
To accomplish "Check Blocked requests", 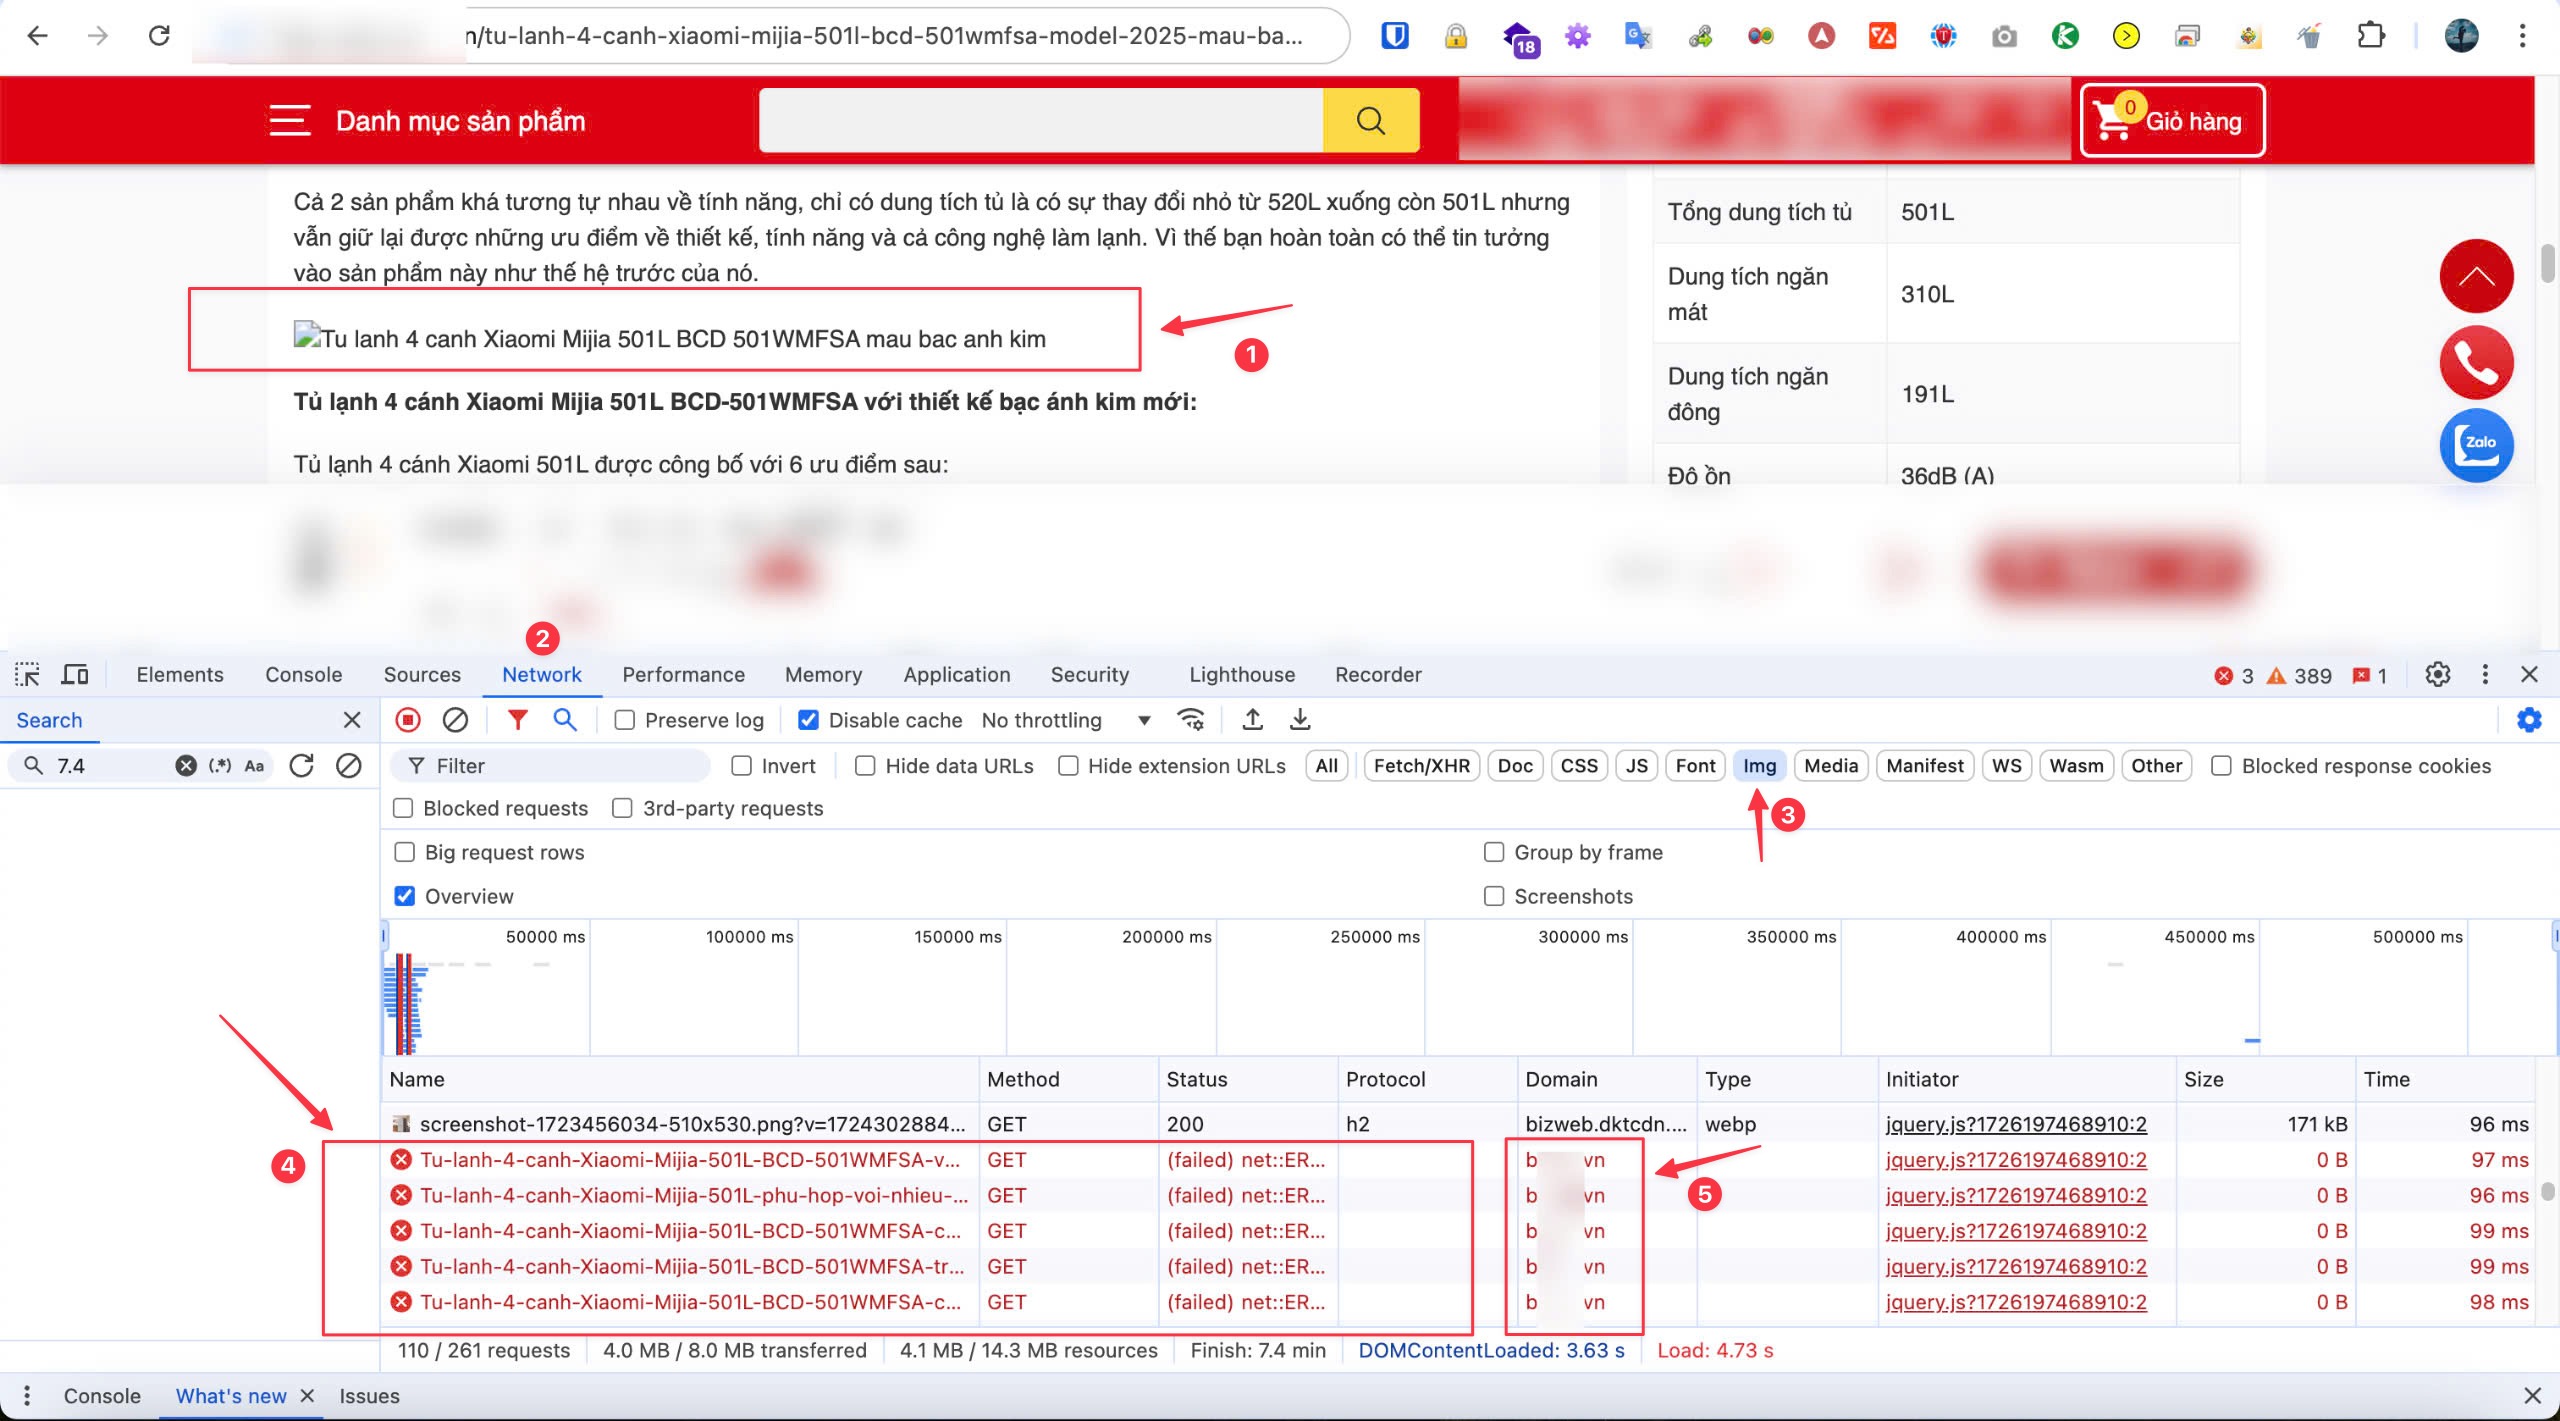I will [404, 808].
